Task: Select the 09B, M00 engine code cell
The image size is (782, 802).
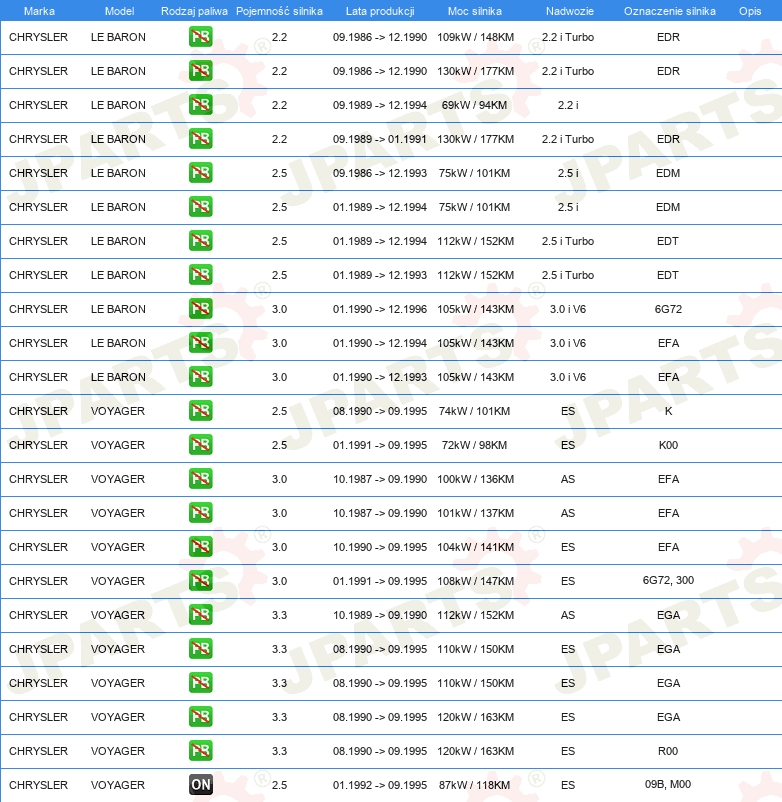Action: (x=668, y=785)
